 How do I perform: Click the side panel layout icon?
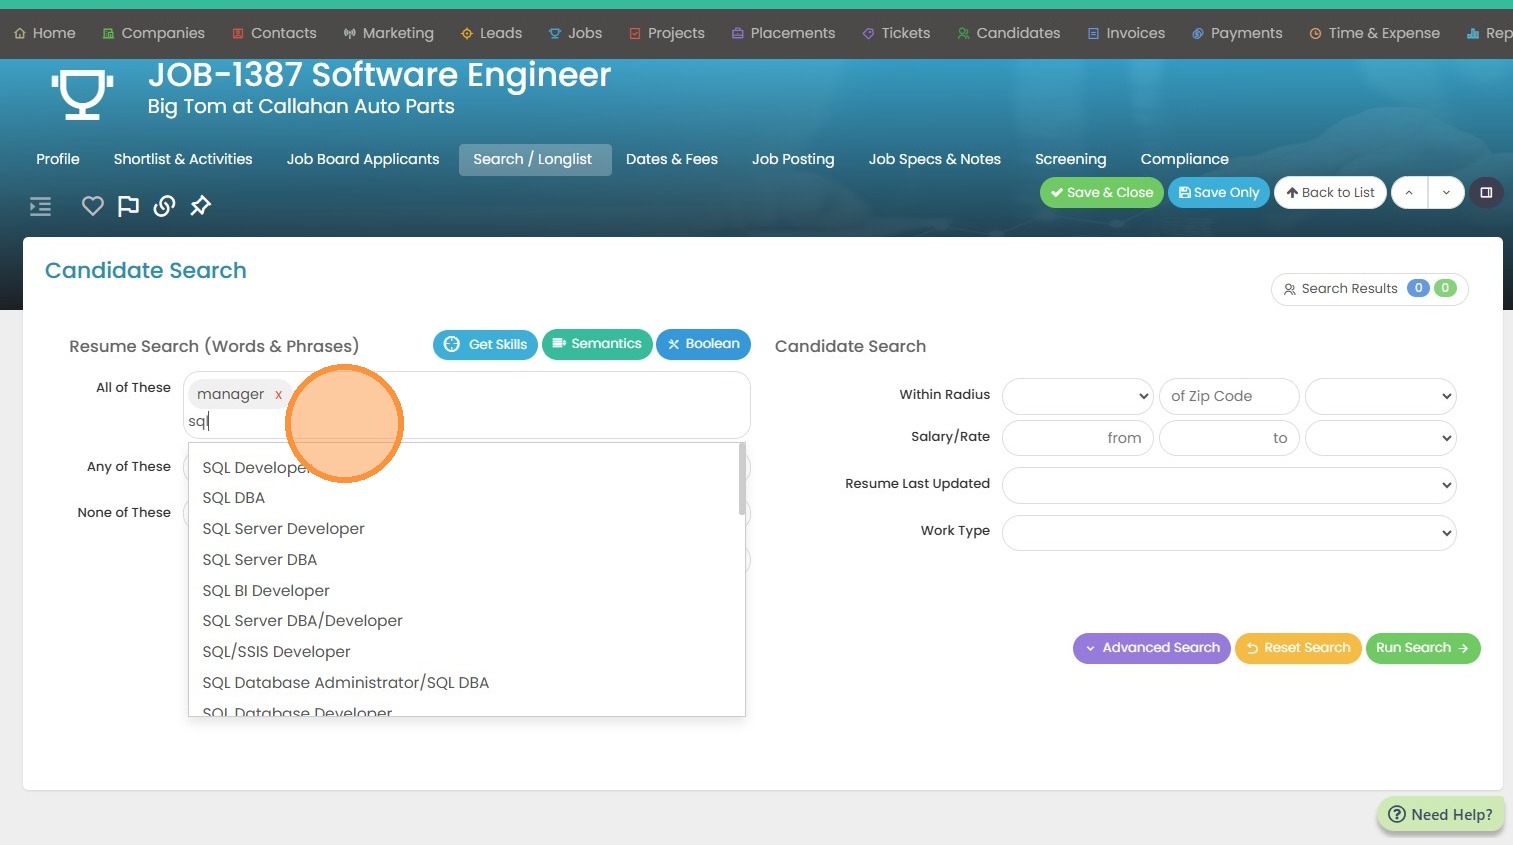1486,192
